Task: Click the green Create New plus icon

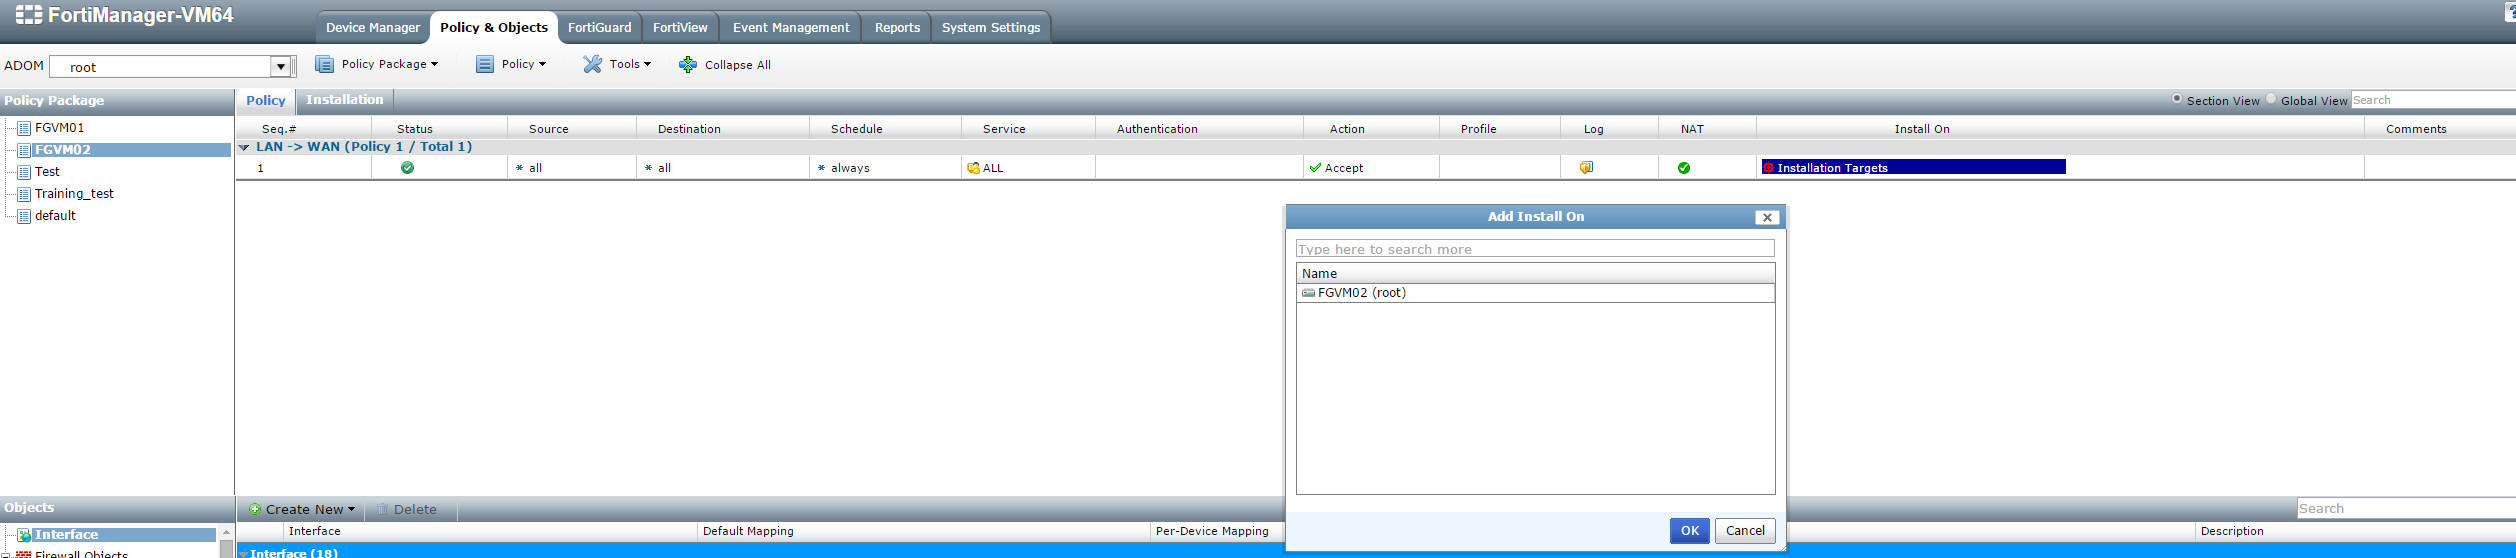Action: 255,510
